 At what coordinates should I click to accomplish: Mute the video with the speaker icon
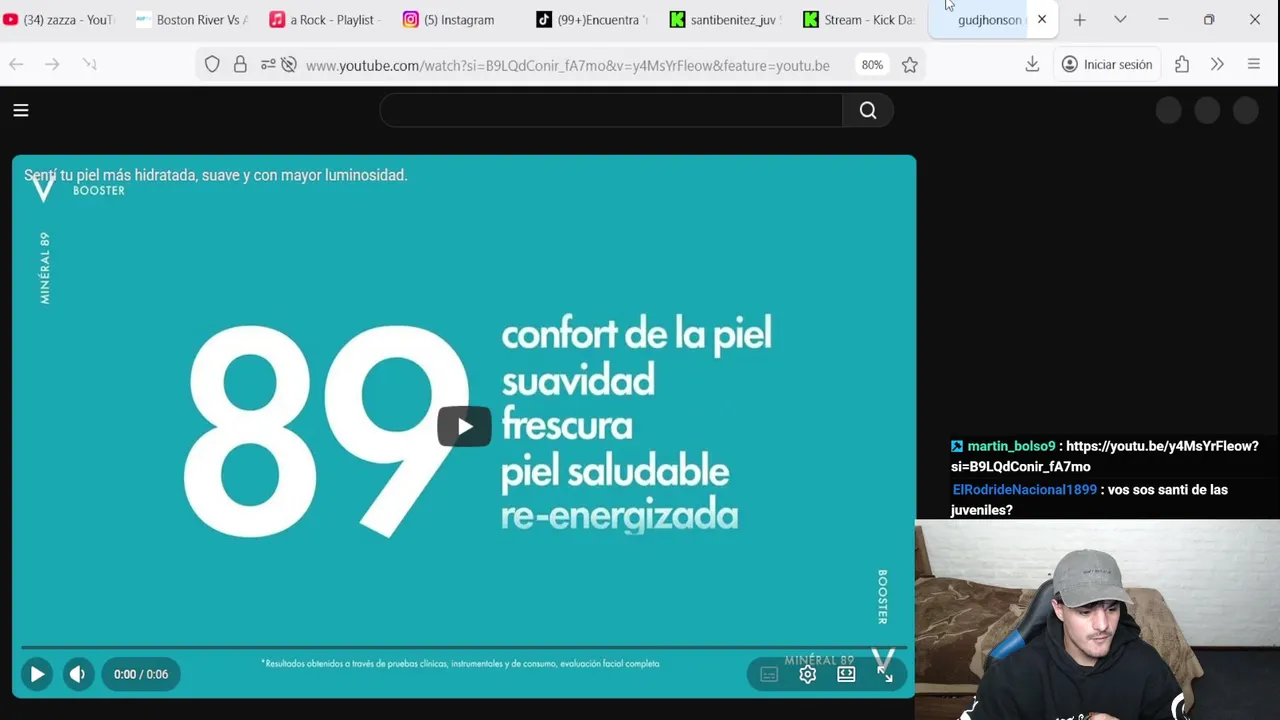(78, 674)
